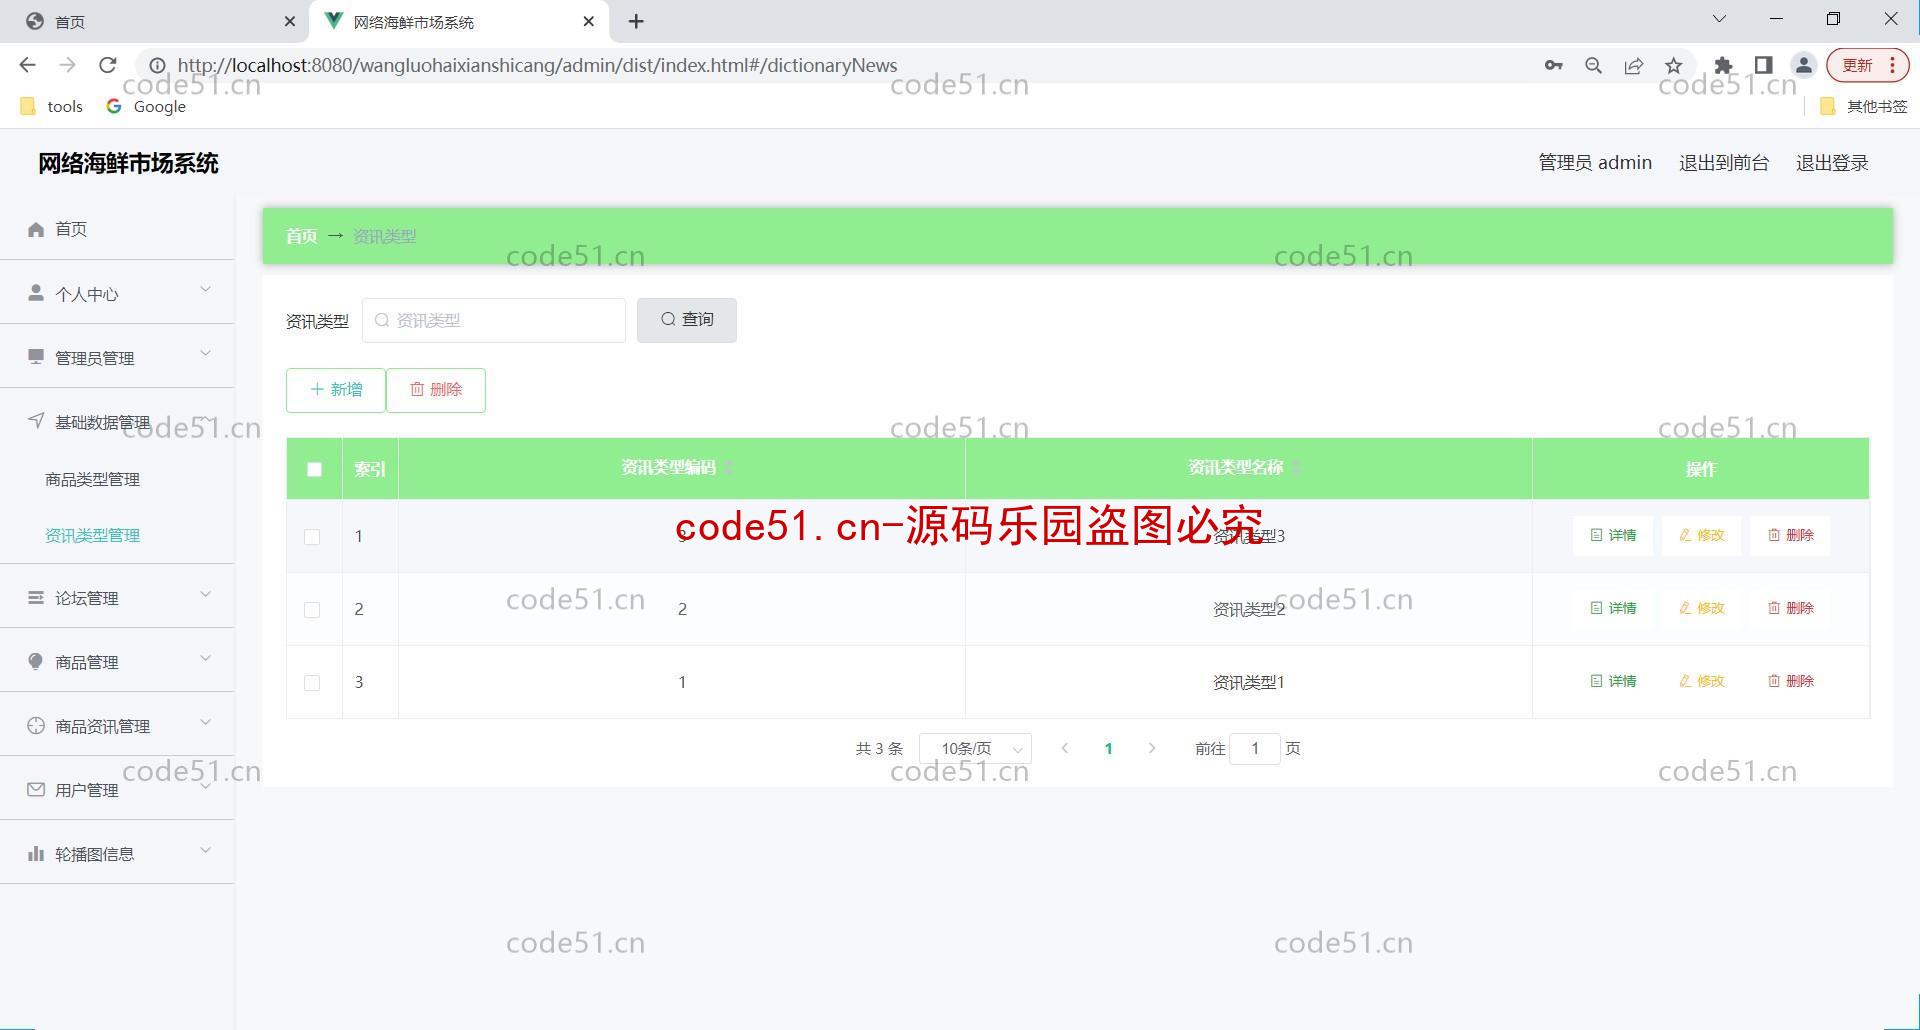
Task: Go to 首页 in sidebar menu
Action: click(x=117, y=229)
